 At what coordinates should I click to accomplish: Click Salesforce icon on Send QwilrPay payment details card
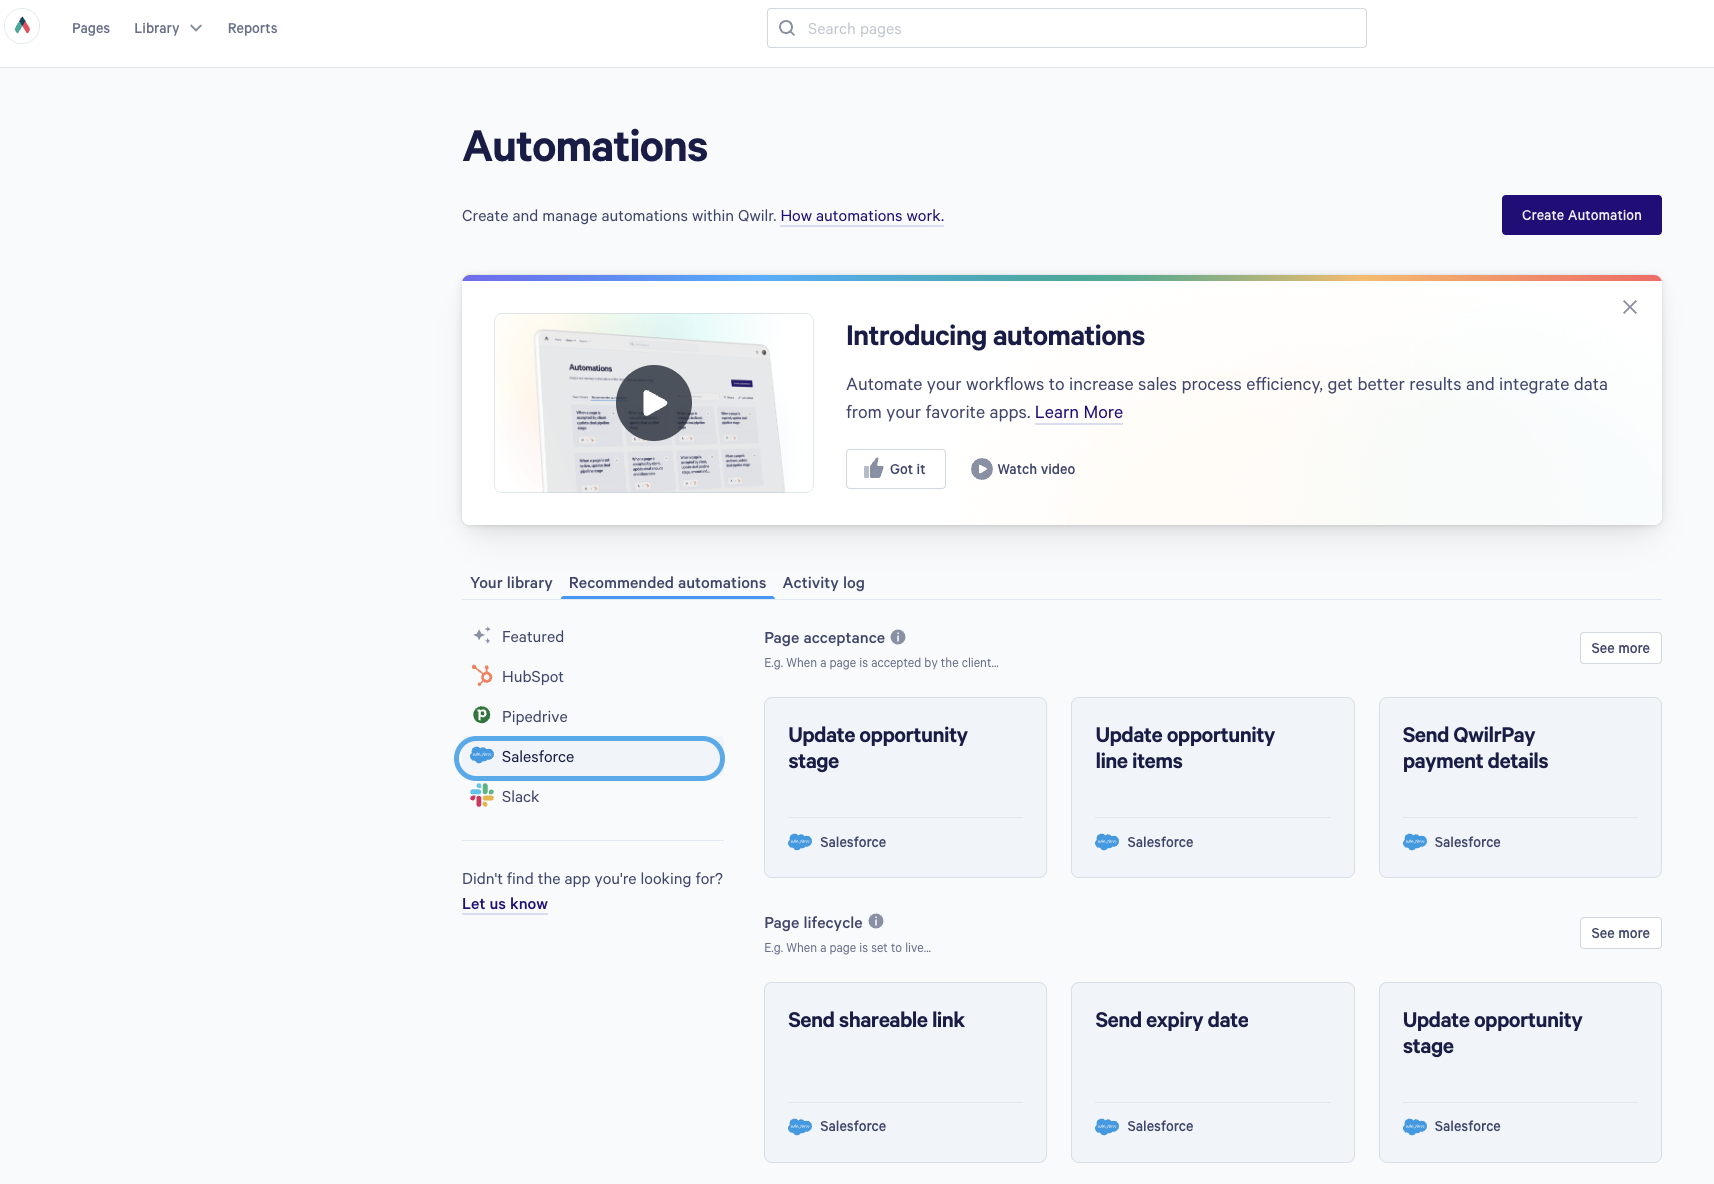pyautogui.click(x=1415, y=842)
